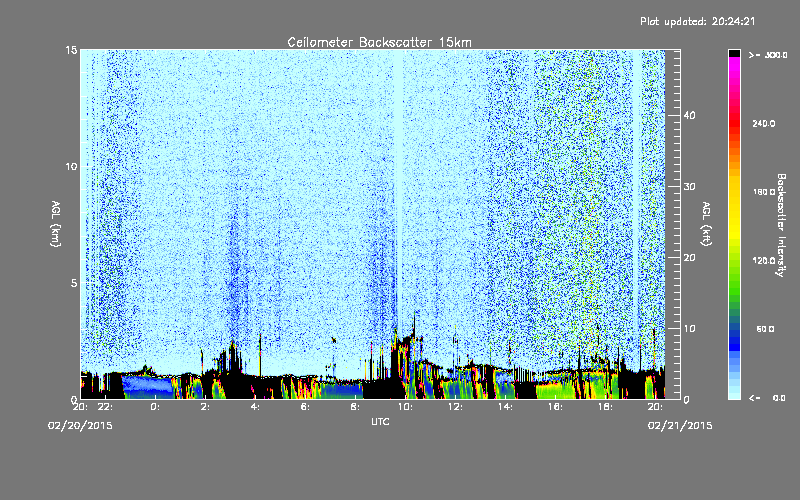Click the "4:" hour tick on time axis

click(x=255, y=407)
